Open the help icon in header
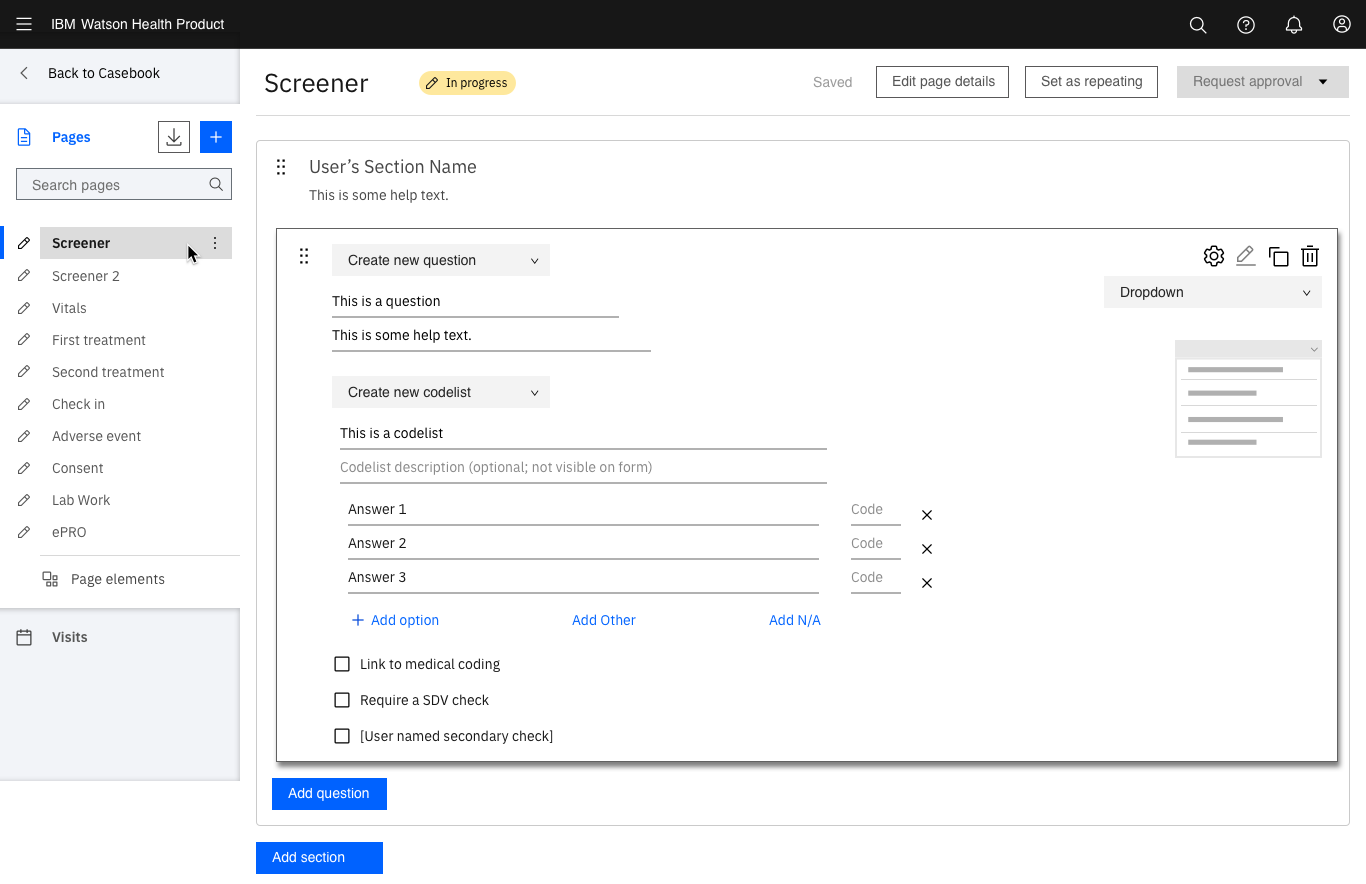Viewport: 1366px width, 884px height. pyautogui.click(x=1246, y=25)
